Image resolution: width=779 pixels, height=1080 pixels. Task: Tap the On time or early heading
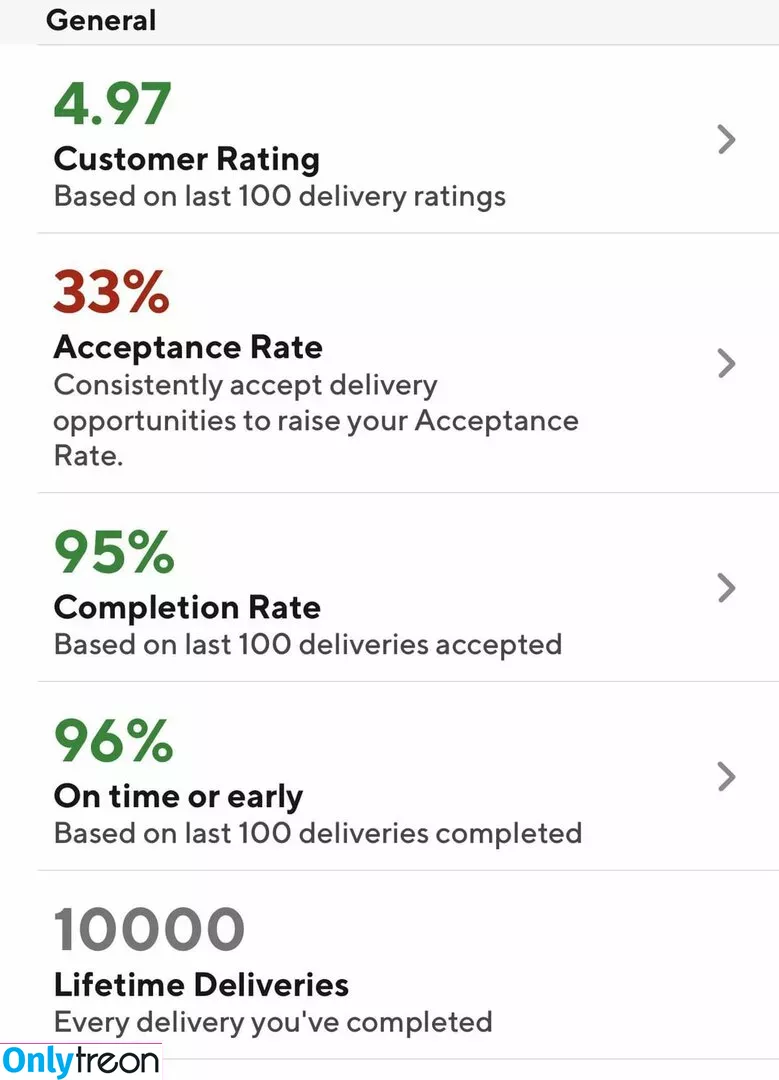(x=178, y=797)
